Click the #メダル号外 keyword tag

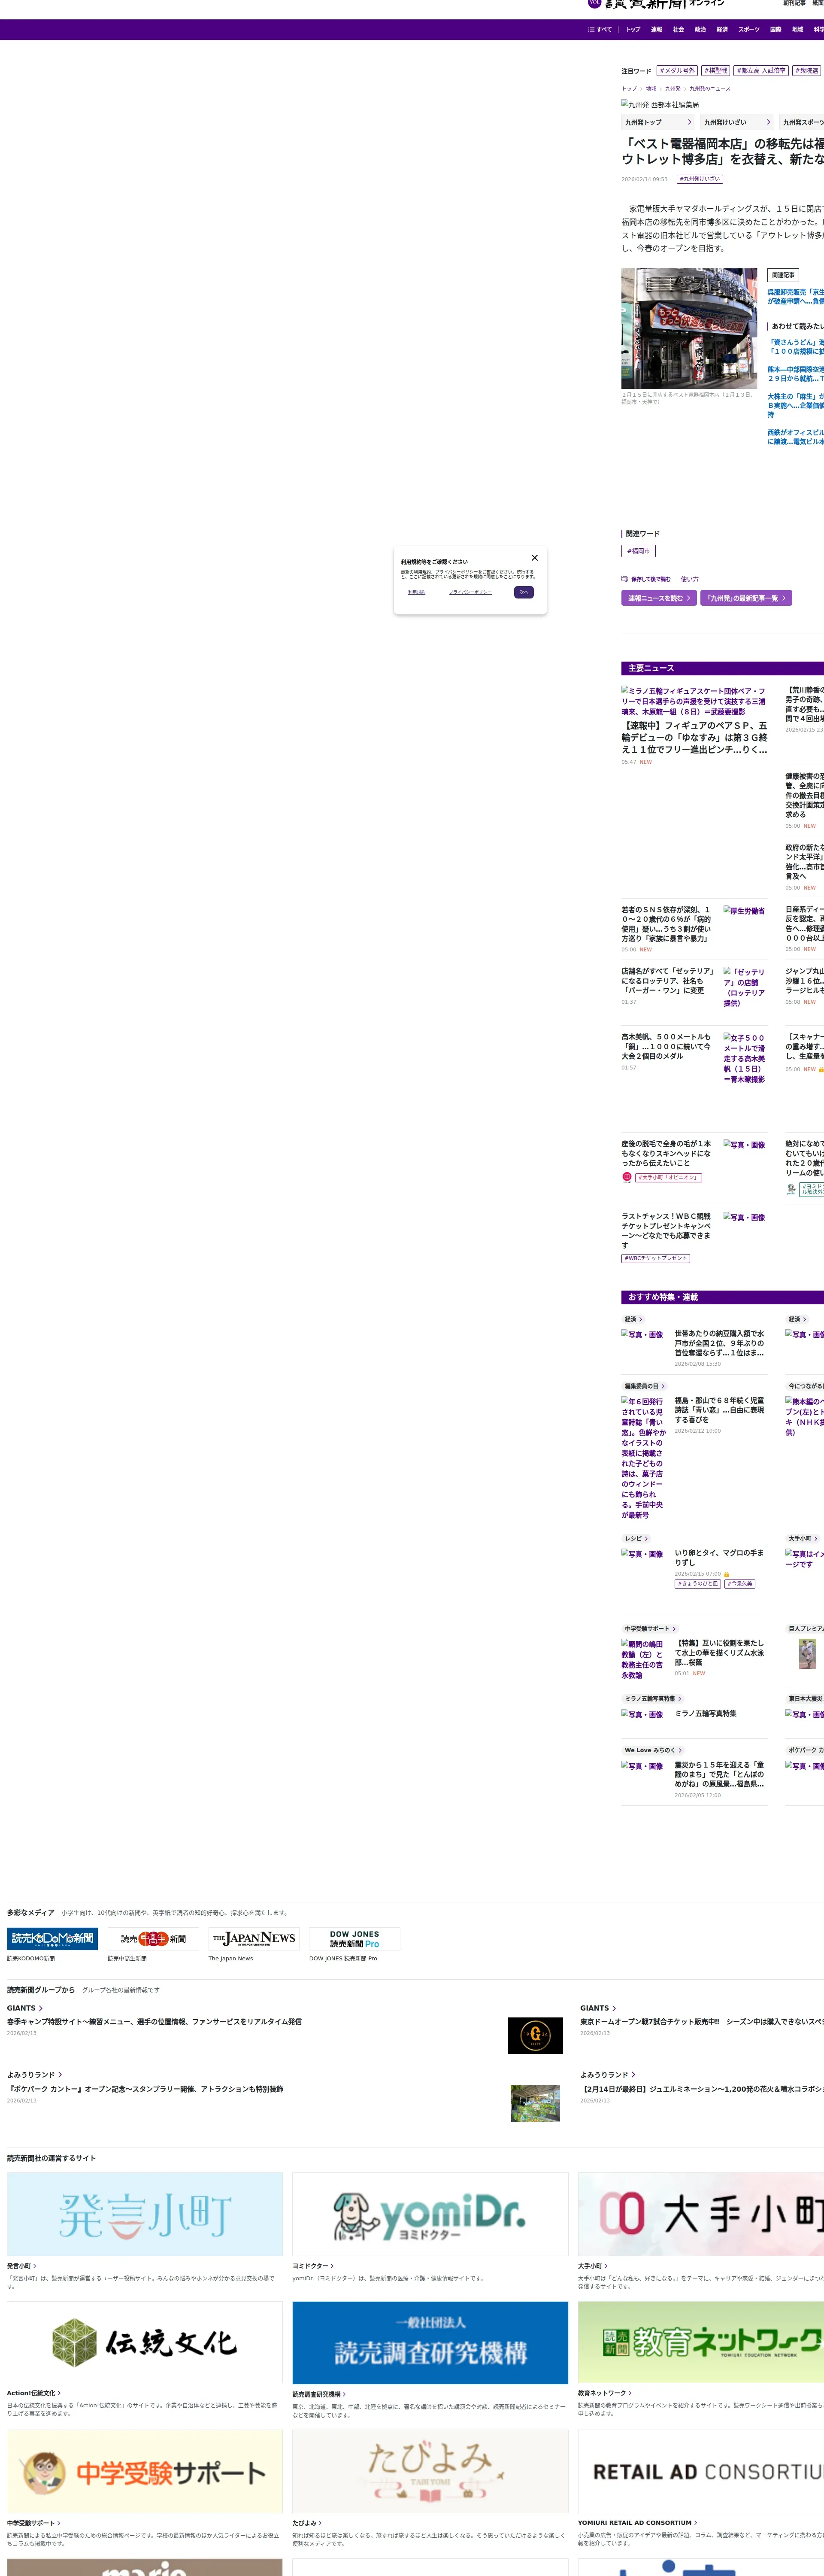(x=677, y=71)
